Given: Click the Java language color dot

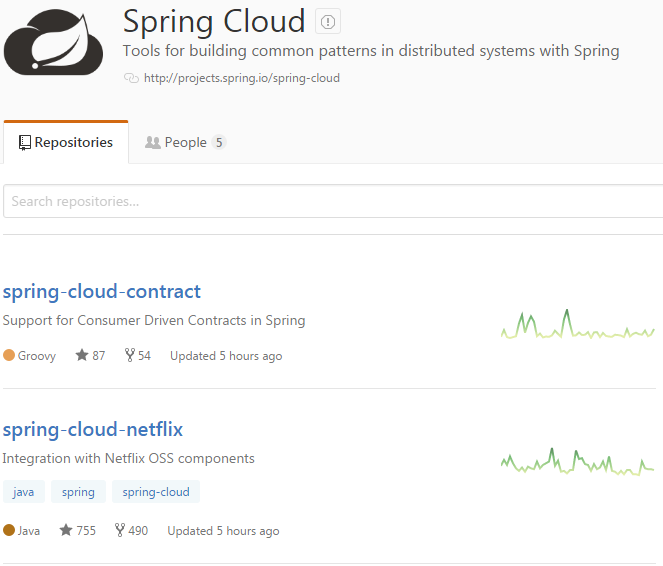Looking at the screenshot, I should [9, 530].
